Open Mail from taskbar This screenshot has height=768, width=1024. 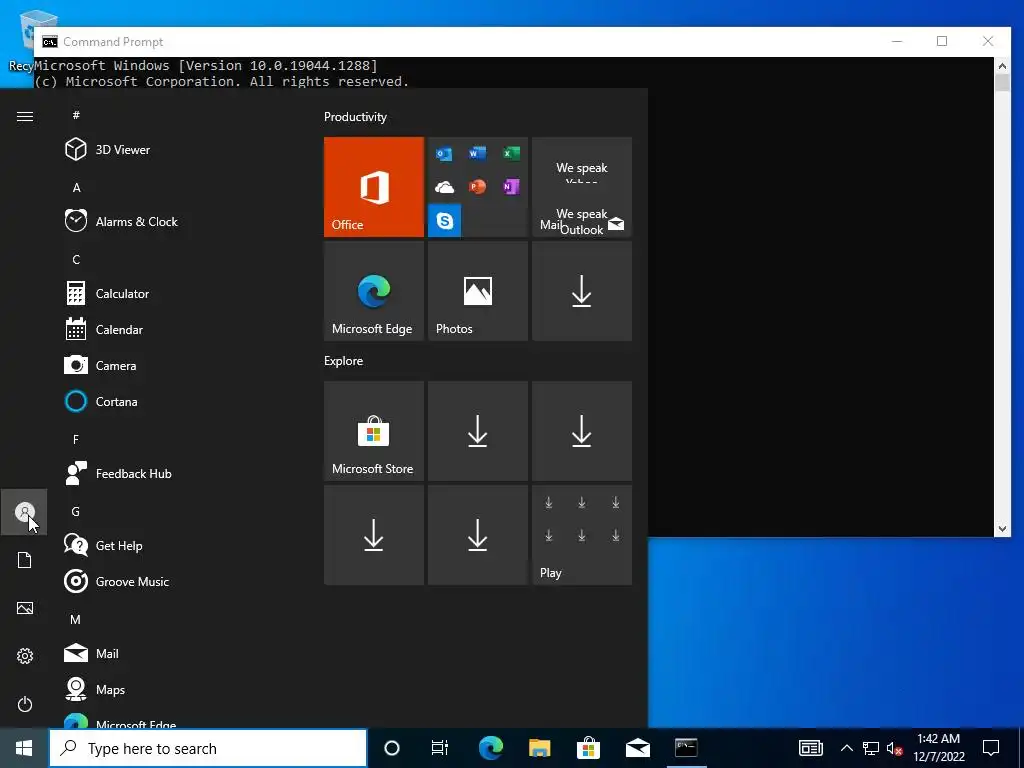pos(637,748)
